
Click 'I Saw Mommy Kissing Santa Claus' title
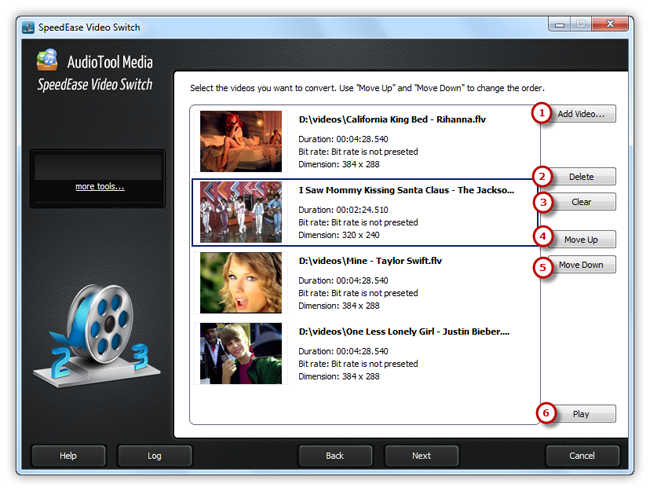406,190
